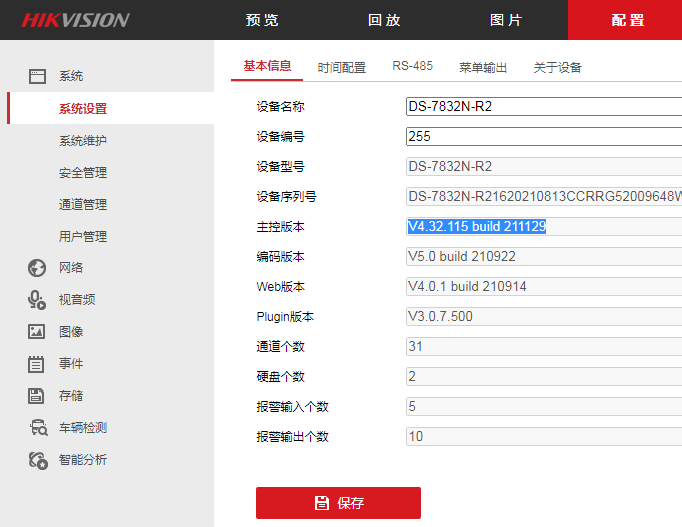Open the RS-485 sub-tab
682x527 pixels.
[x=412, y=66]
